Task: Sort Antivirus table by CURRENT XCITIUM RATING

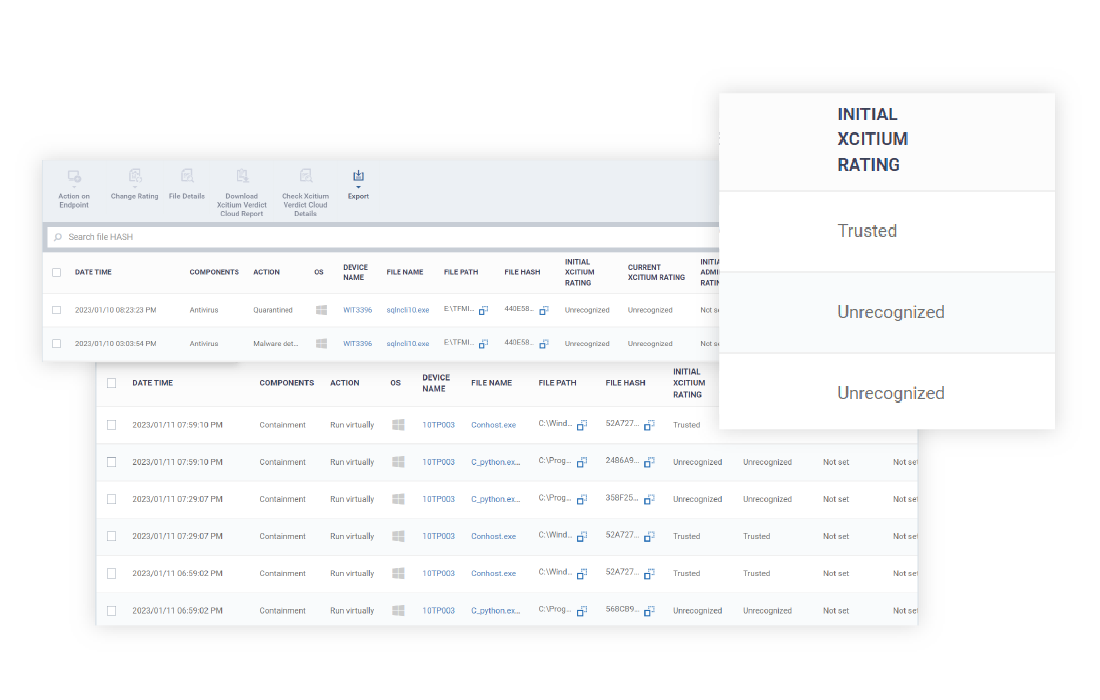Action: point(657,272)
